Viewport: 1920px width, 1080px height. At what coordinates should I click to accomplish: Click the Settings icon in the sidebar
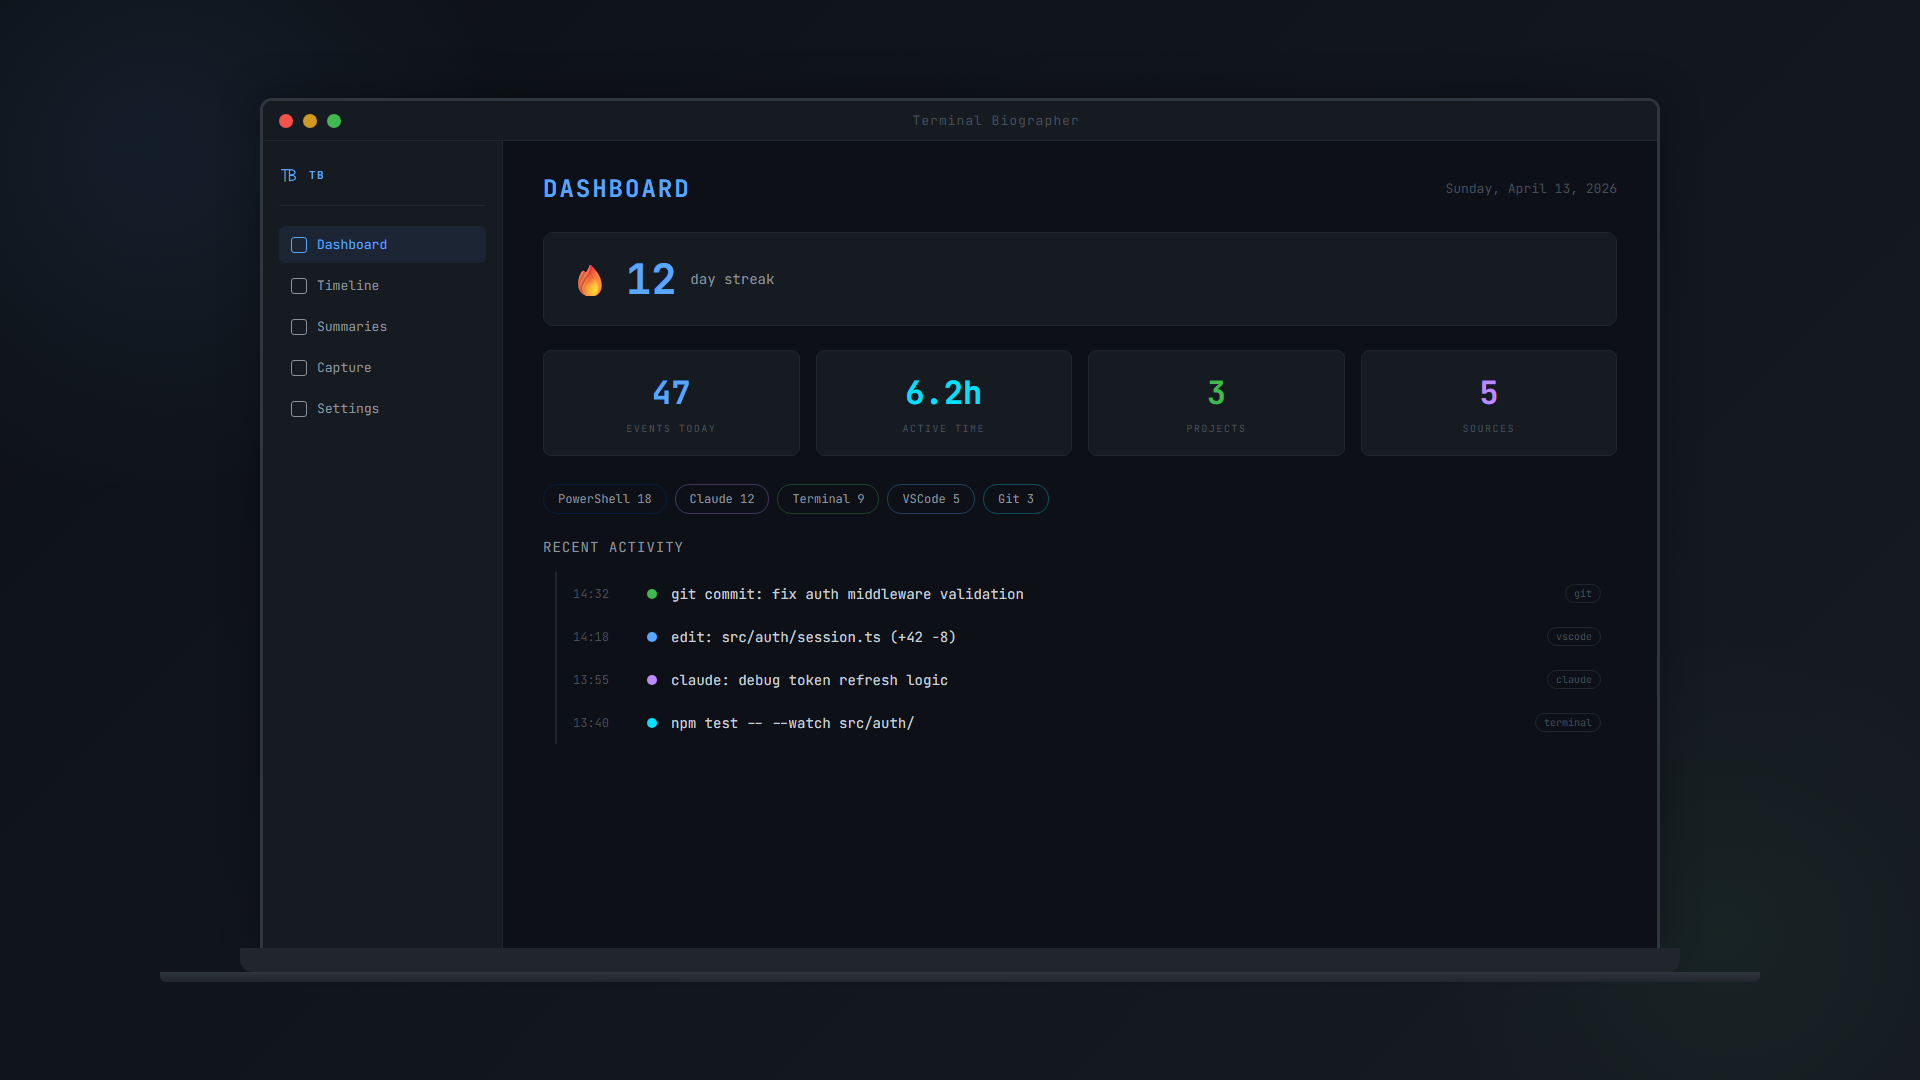[298, 409]
